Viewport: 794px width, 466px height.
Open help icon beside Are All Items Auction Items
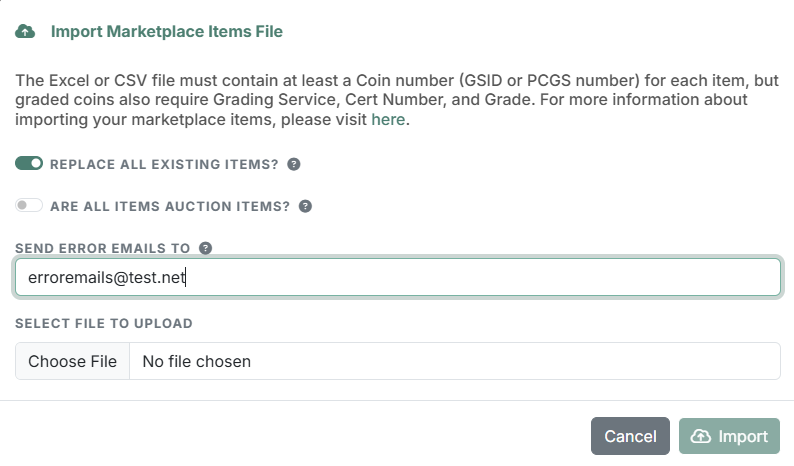[x=305, y=206]
